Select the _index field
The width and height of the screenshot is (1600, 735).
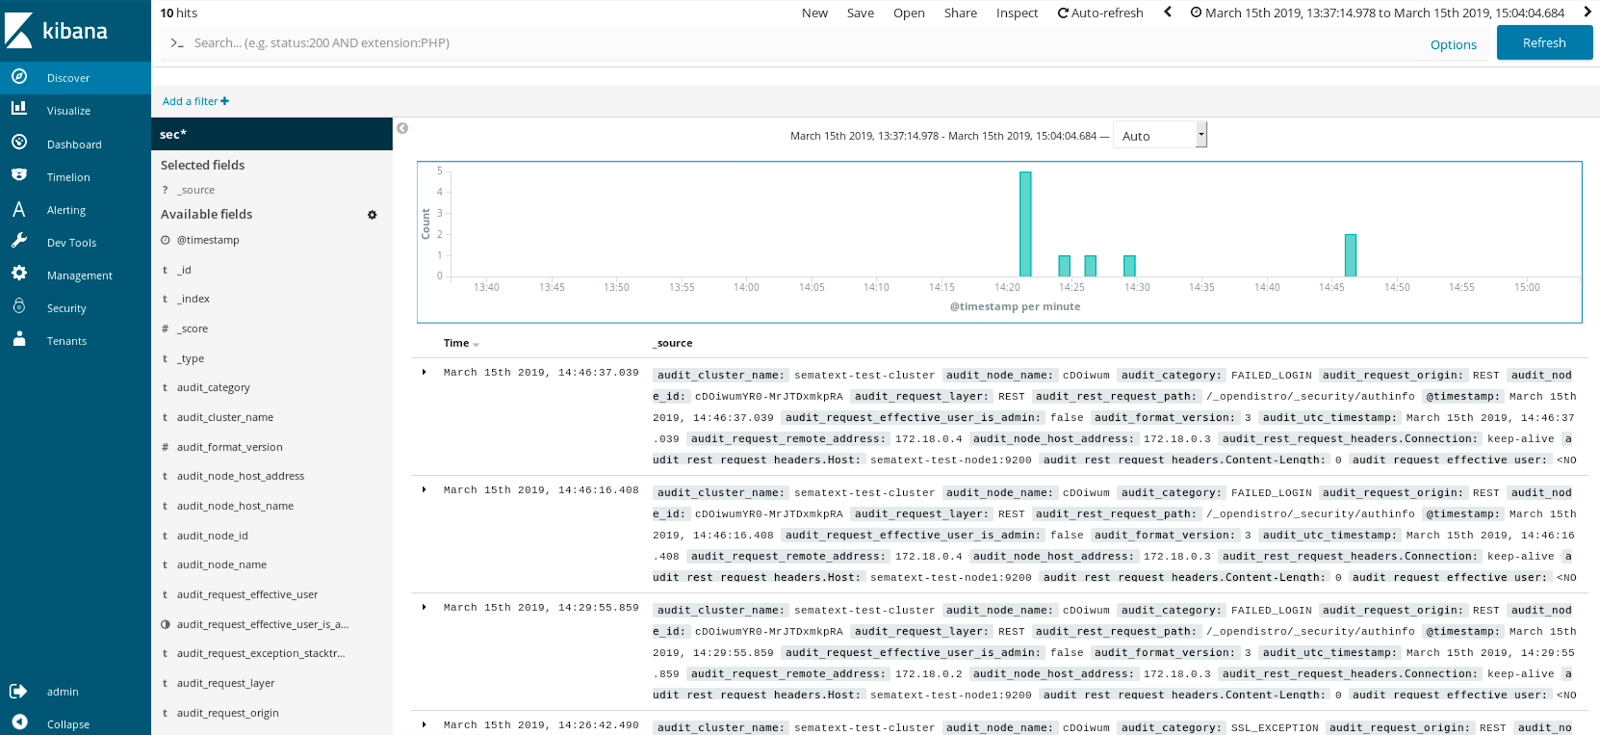point(193,299)
